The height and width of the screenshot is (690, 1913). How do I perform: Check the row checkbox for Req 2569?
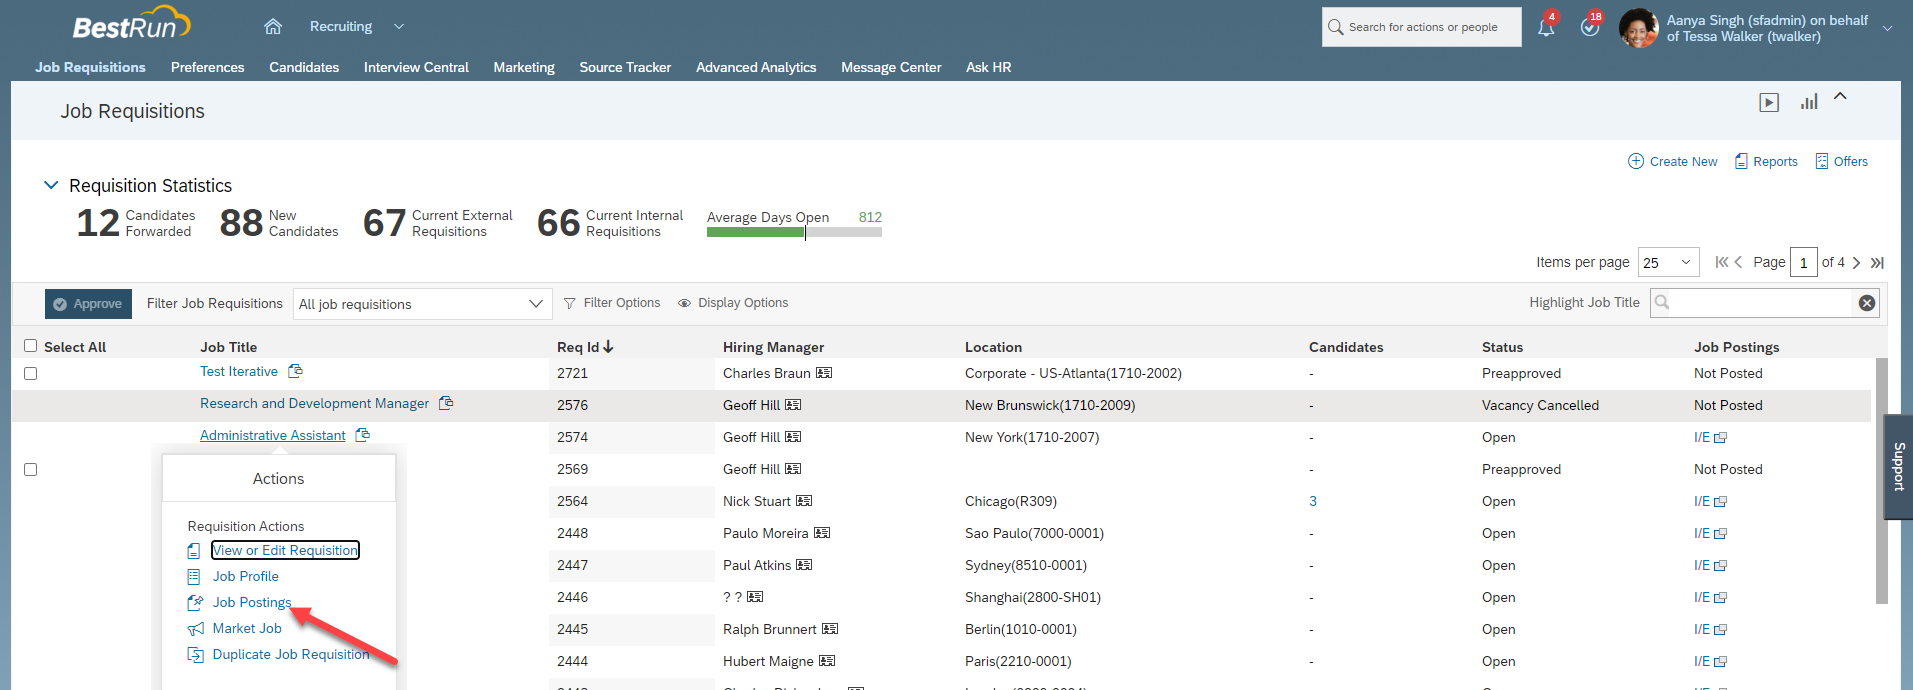(x=31, y=469)
